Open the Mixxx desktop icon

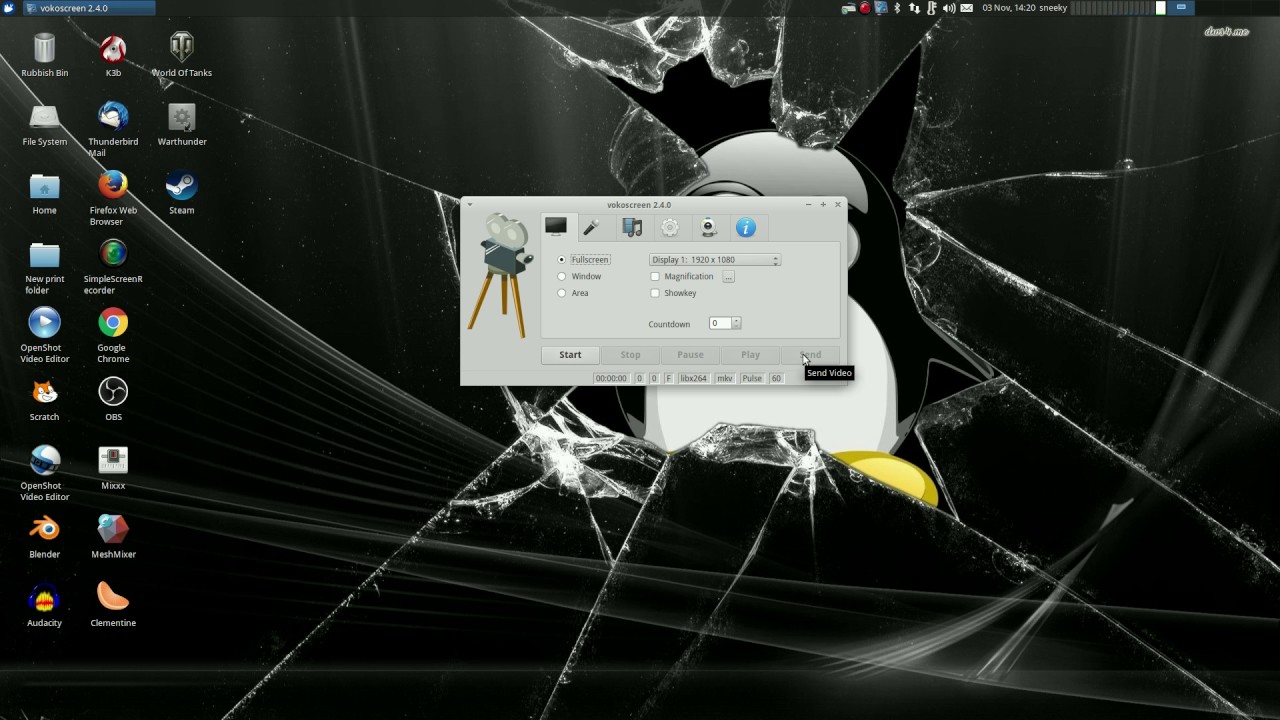tap(113, 468)
